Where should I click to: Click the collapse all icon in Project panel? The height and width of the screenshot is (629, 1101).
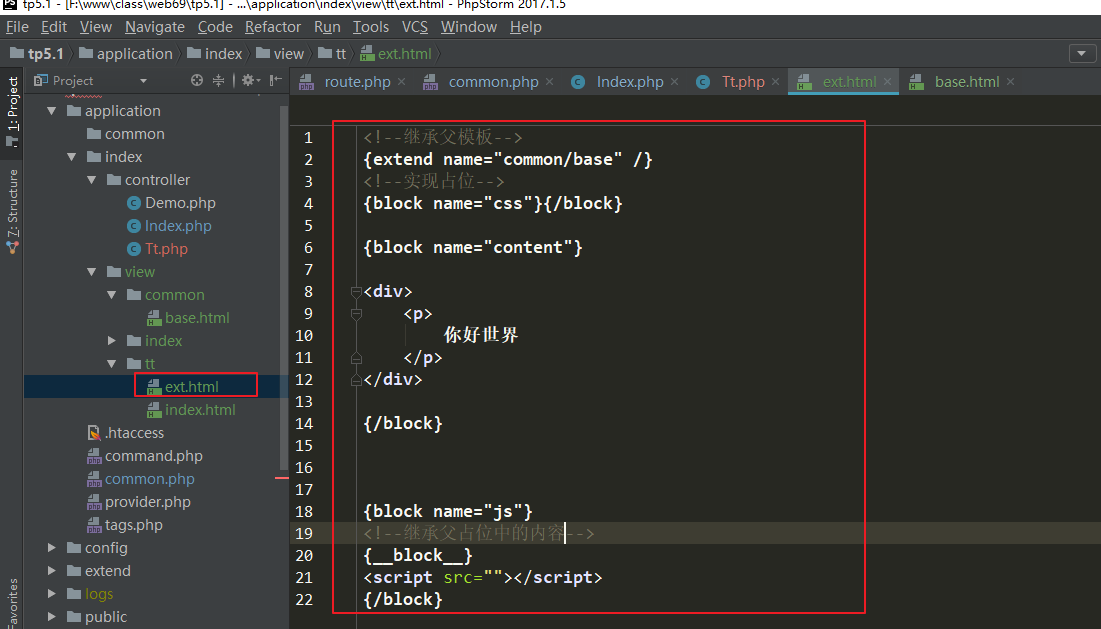(218, 81)
